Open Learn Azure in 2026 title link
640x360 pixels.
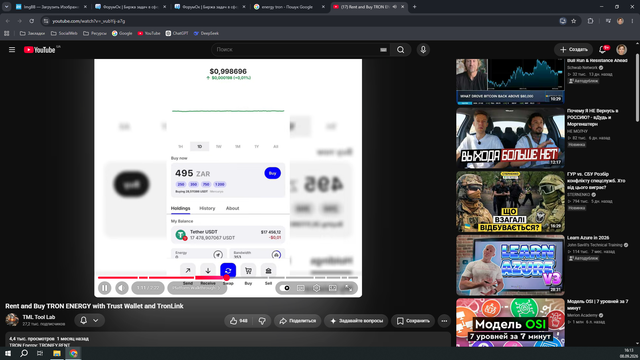tap(588, 238)
